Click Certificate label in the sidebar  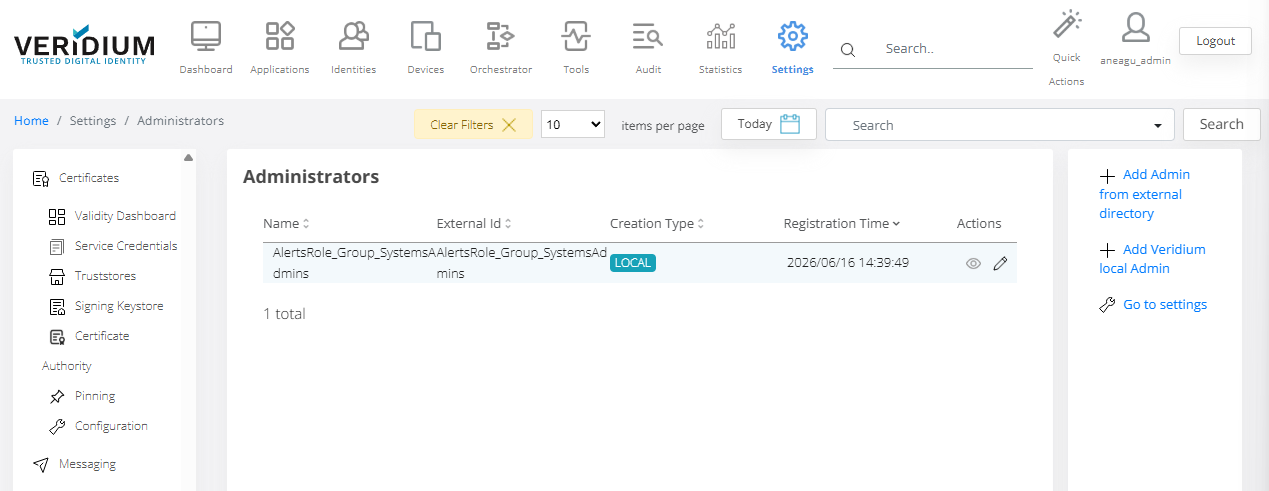tap(102, 336)
